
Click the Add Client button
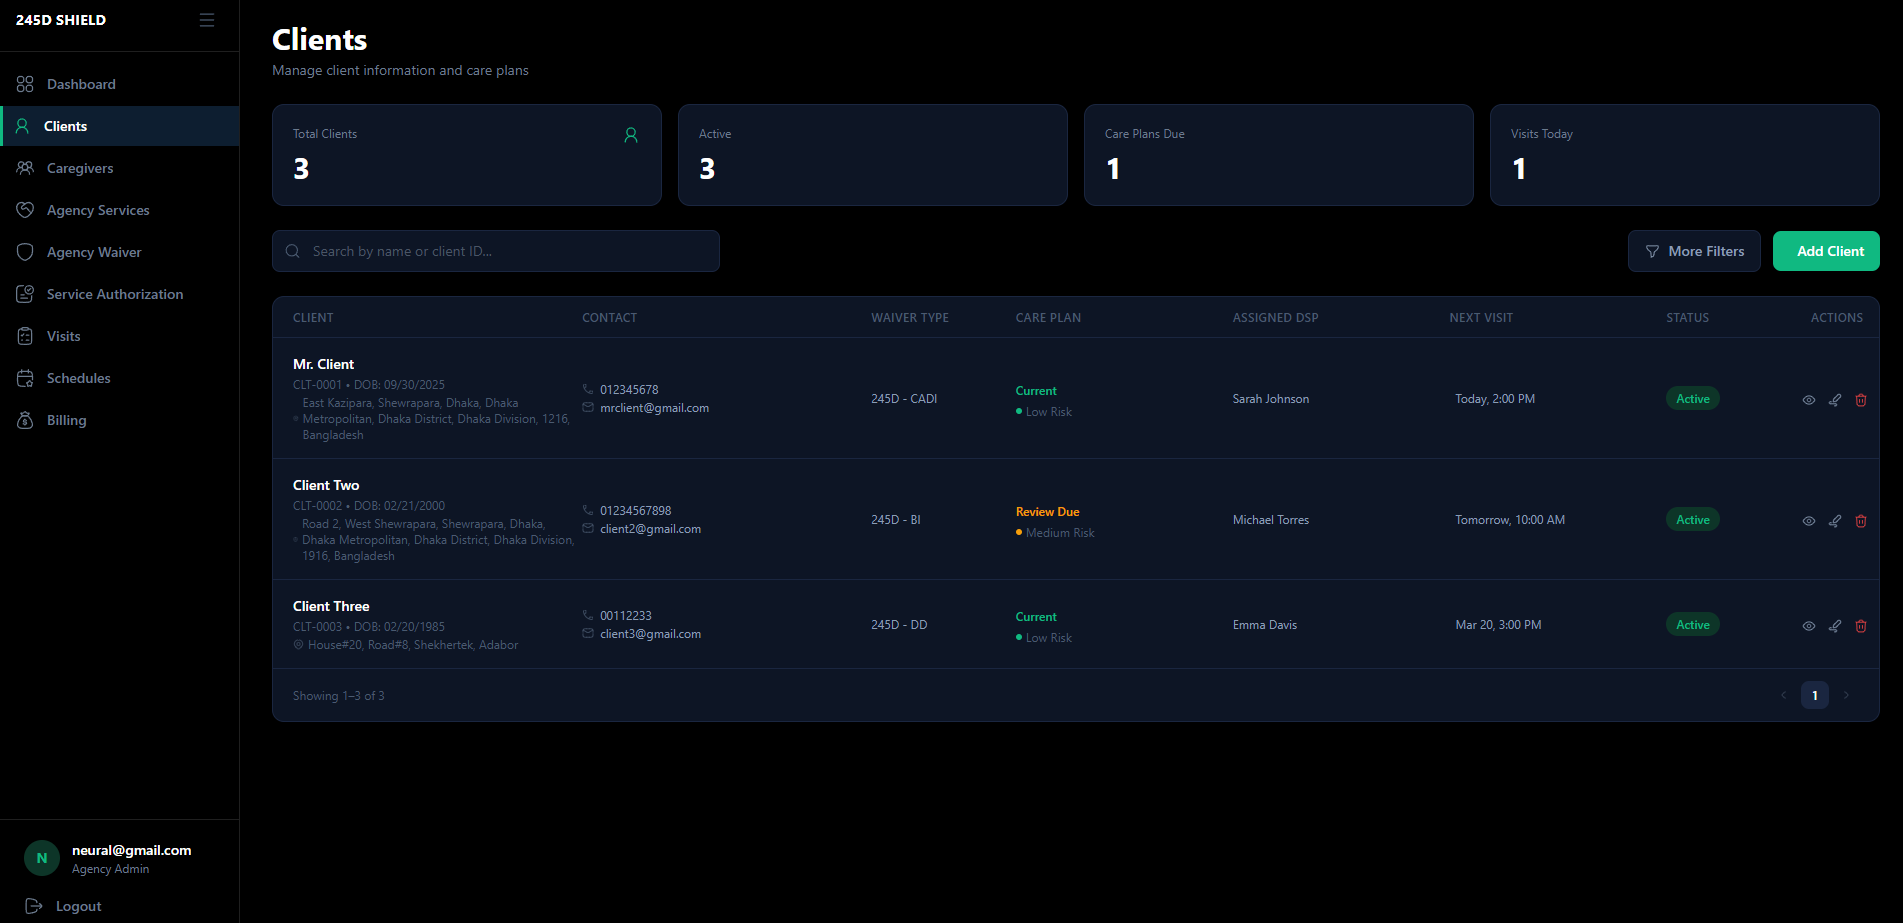(1826, 251)
